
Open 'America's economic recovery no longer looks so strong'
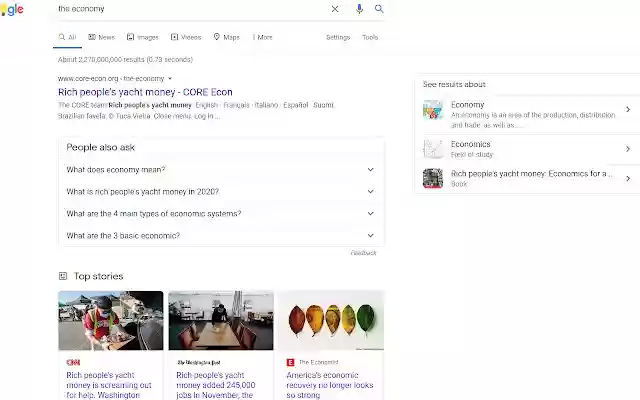point(330,385)
